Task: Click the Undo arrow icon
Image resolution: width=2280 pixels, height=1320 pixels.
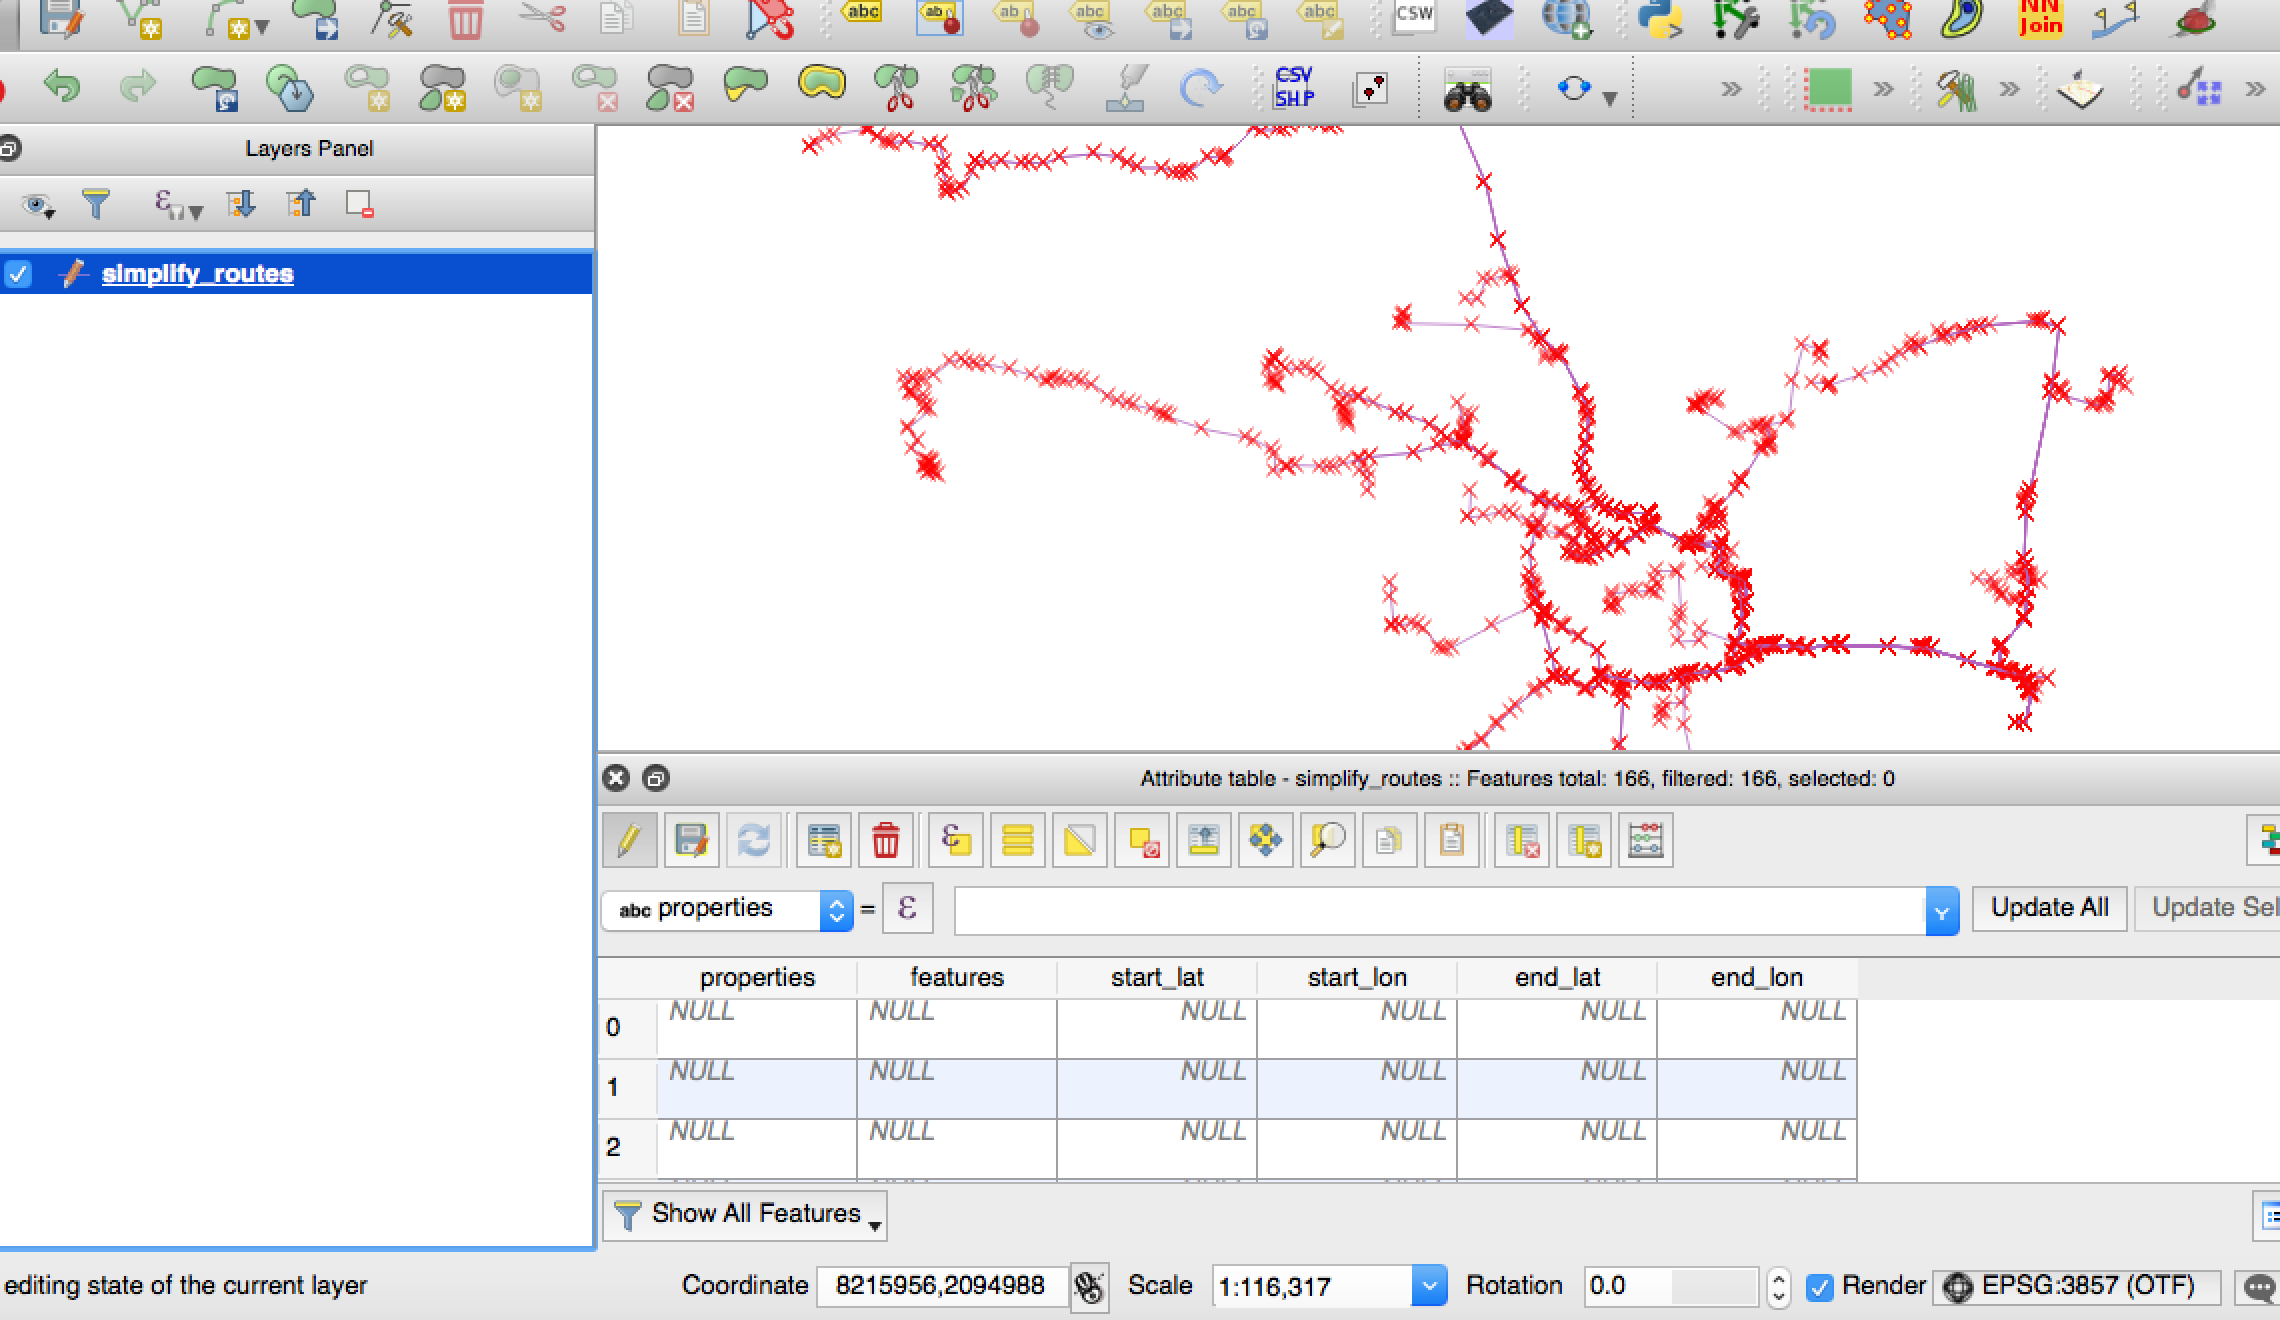Action: [x=62, y=87]
